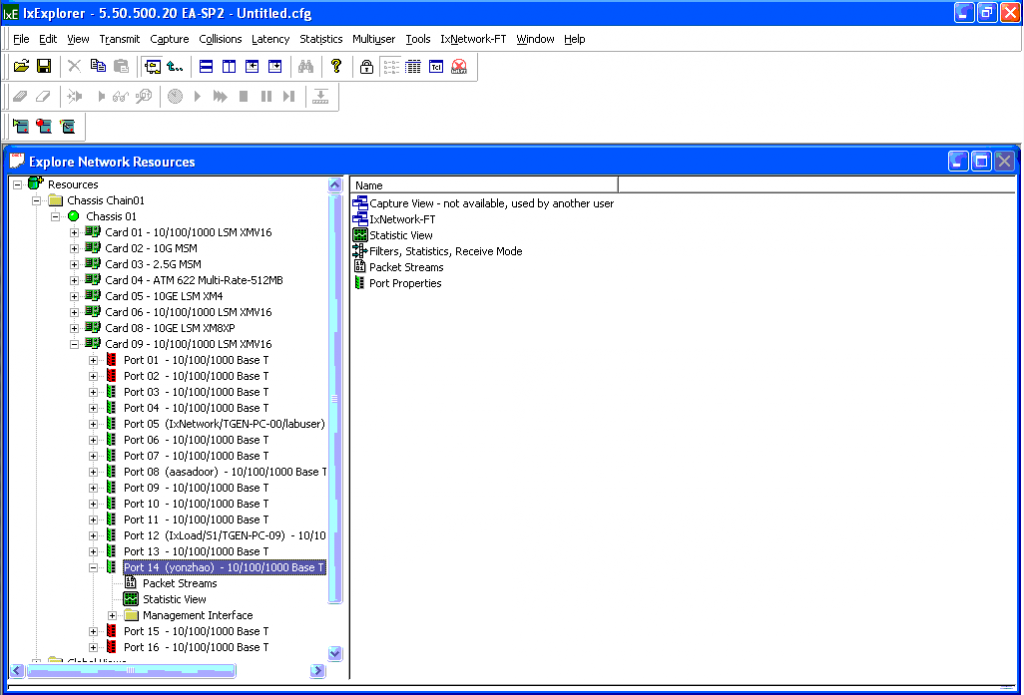Open the Transmit menu
The image size is (1024, 695).
(x=119, y=39)
